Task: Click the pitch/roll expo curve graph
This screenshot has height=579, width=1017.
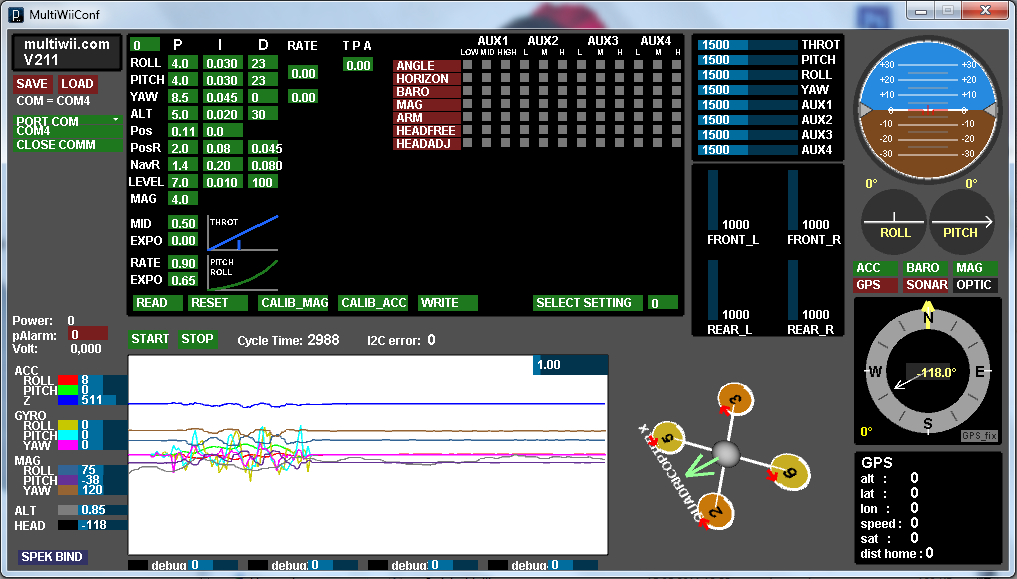Action: pyautogui.click(x=243, y=272)
